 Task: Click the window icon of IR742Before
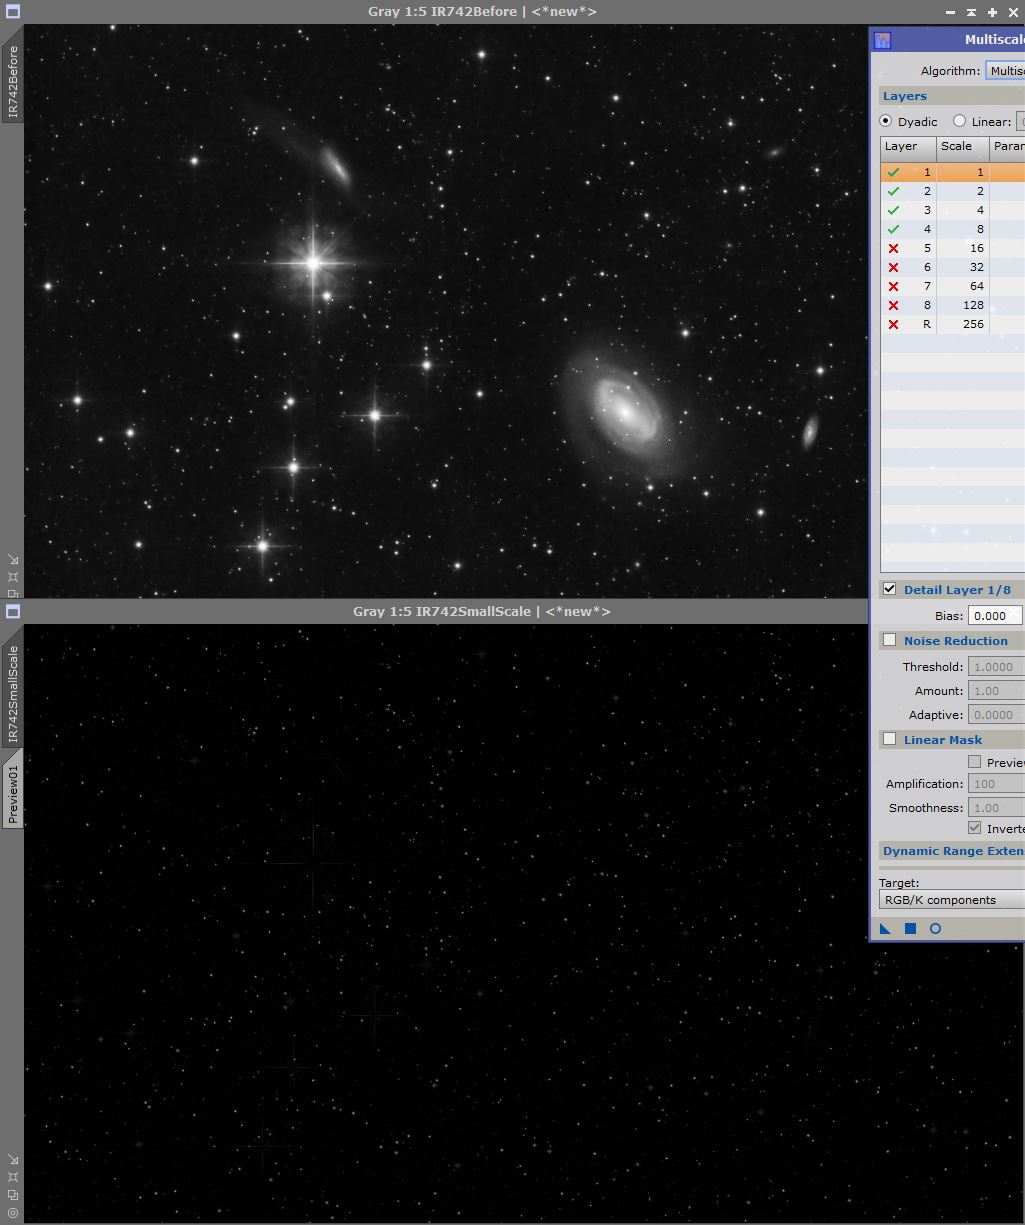13,12
